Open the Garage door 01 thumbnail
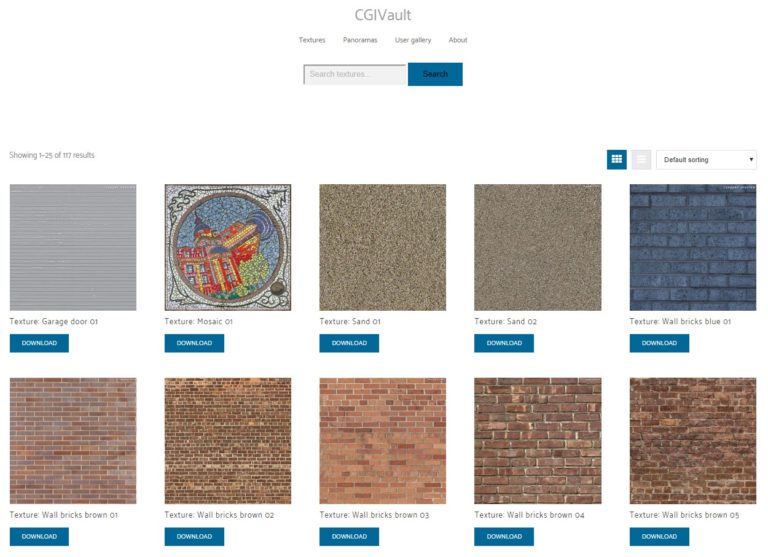Image resolution: width=768 pixels, height=557 pixels. pyautogui.click(x=73, y=247)
